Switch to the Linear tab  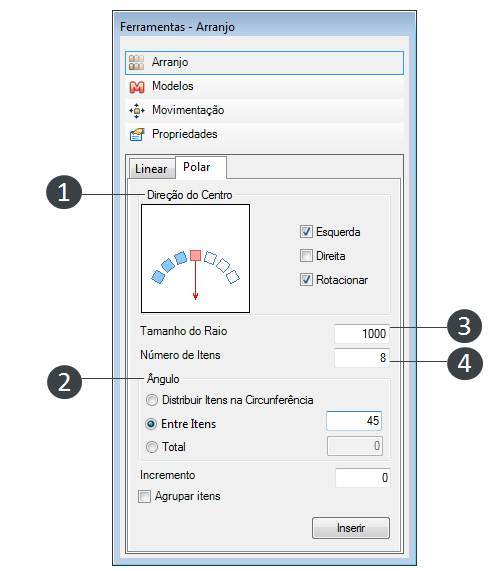click(151, 169)
